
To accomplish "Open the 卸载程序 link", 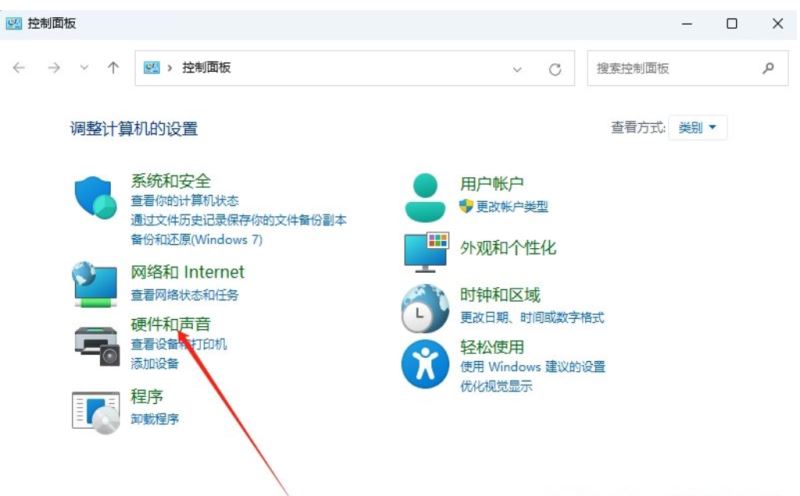I will [155, 419].
